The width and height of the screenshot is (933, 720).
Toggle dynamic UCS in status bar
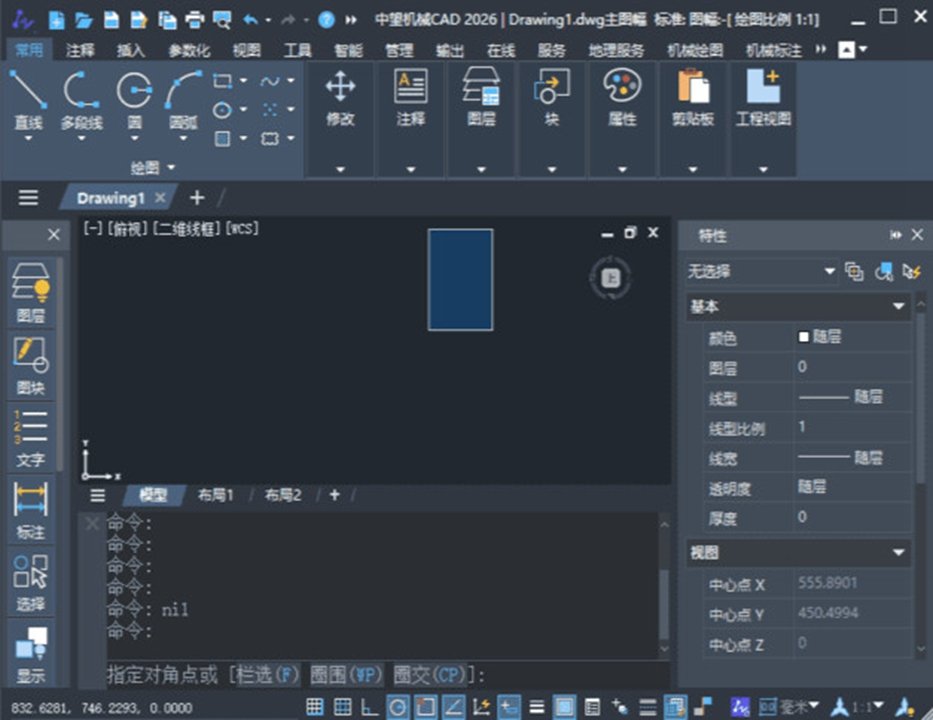click(481, 707)
